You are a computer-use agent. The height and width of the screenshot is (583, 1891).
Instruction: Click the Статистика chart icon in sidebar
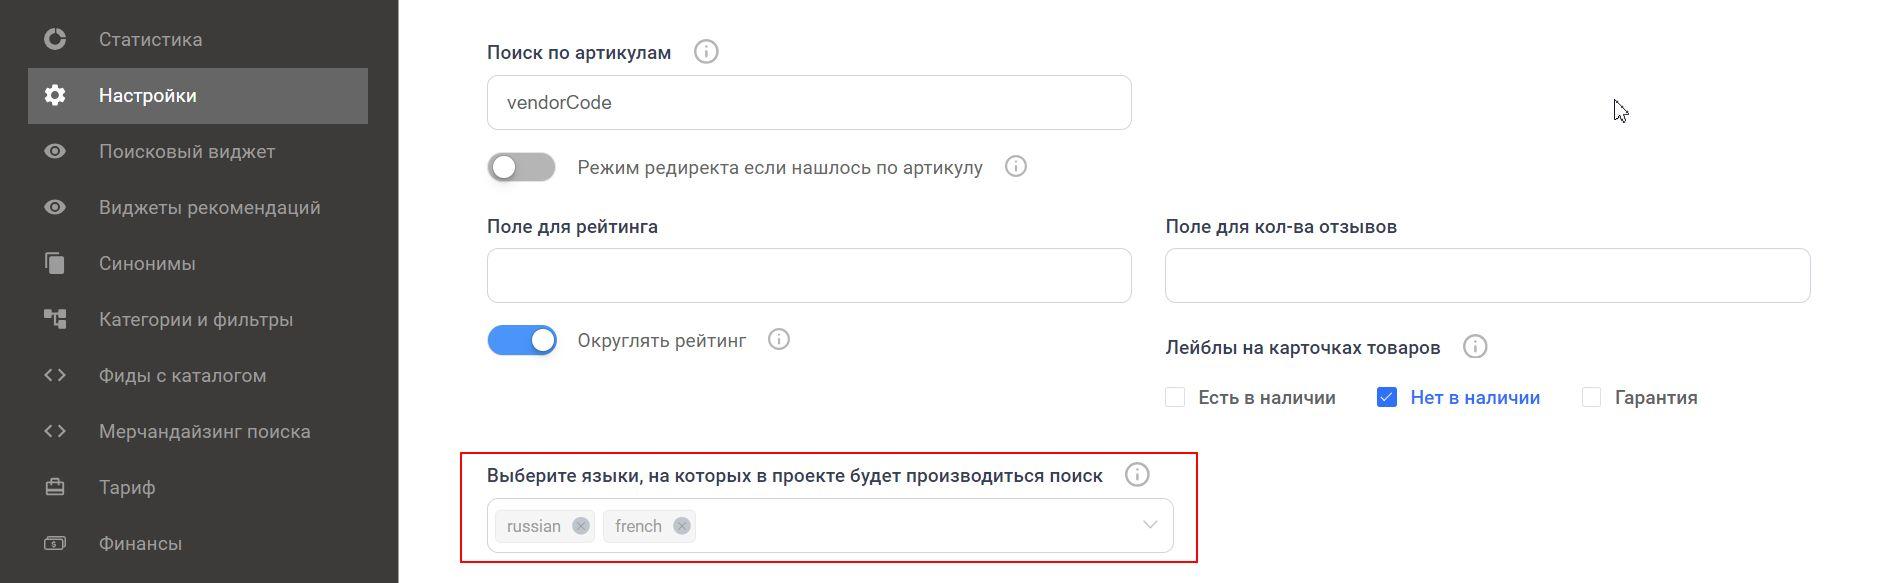(55, 39)
